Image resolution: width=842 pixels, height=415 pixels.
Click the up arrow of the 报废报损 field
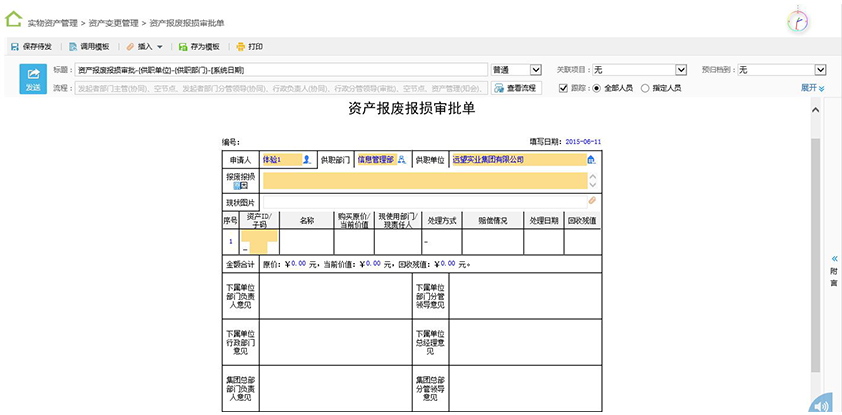coord(593,176)
